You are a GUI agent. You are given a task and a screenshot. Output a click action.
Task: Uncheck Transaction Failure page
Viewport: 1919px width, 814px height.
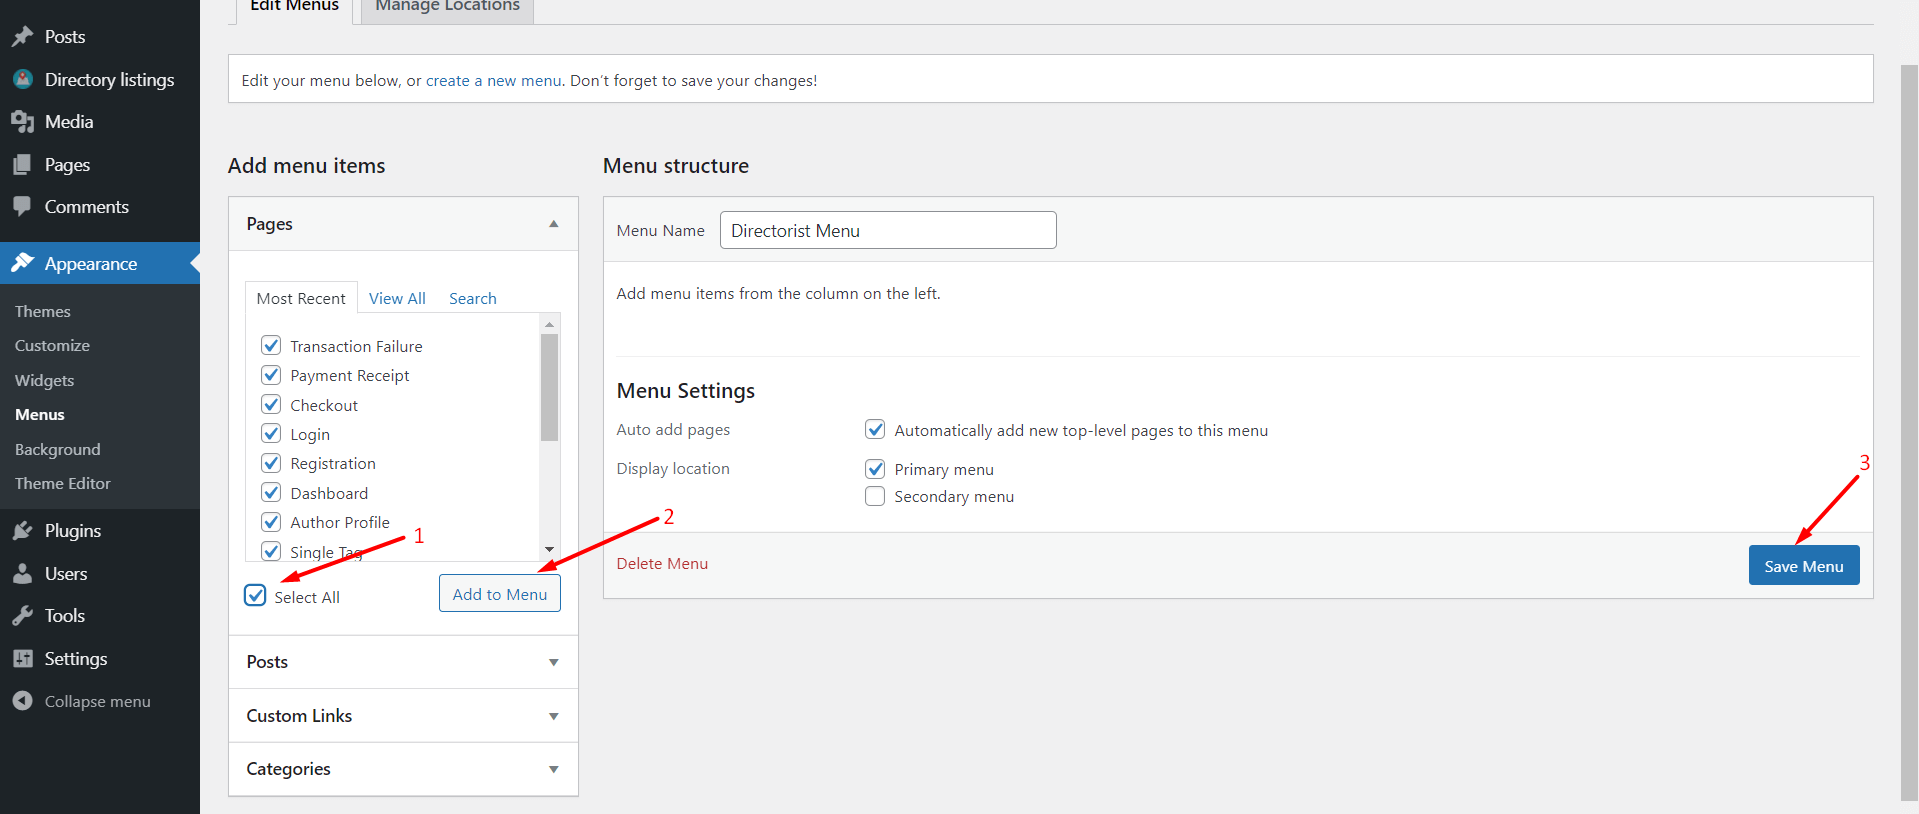tap(271, 345)
